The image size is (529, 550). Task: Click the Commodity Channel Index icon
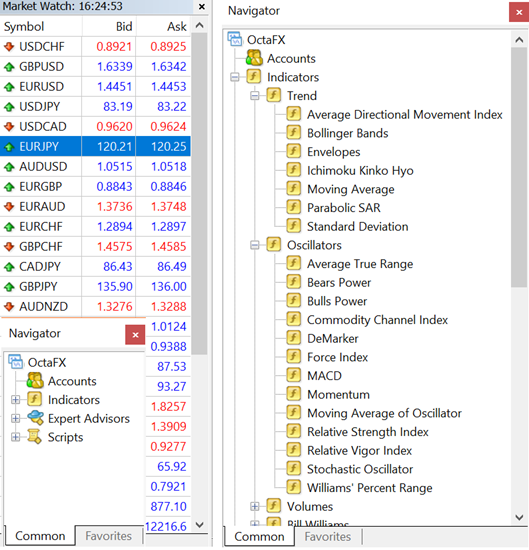coord(294,319)
